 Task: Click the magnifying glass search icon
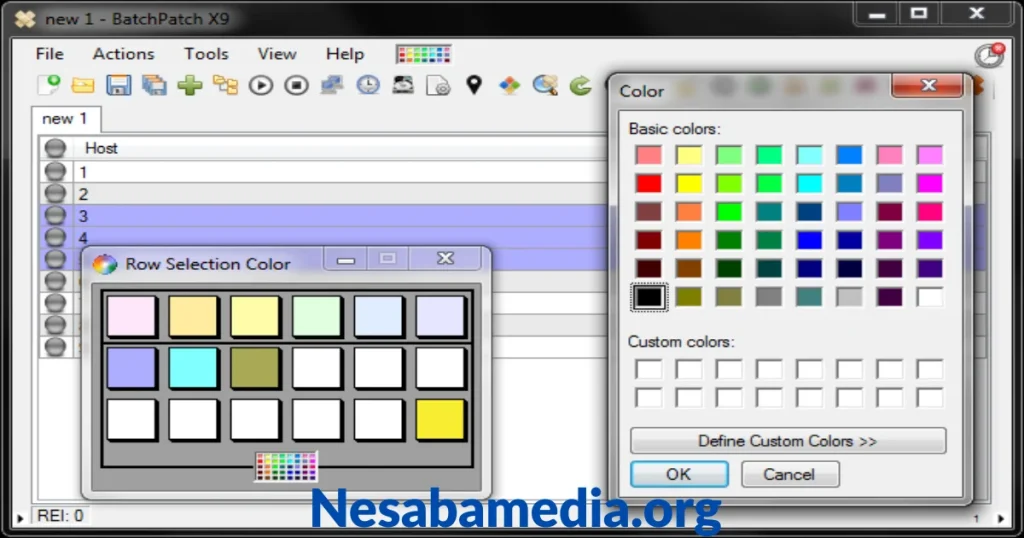click(545, 86)
